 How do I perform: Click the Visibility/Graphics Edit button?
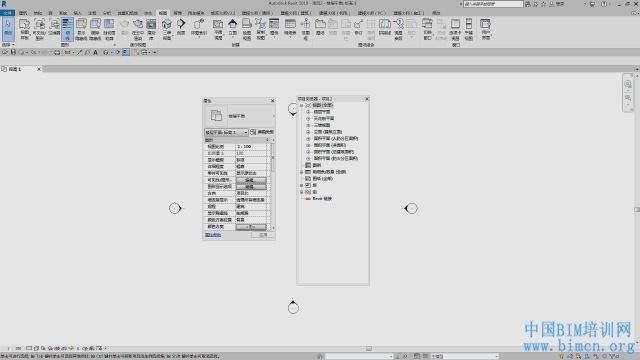click(251, 180)
